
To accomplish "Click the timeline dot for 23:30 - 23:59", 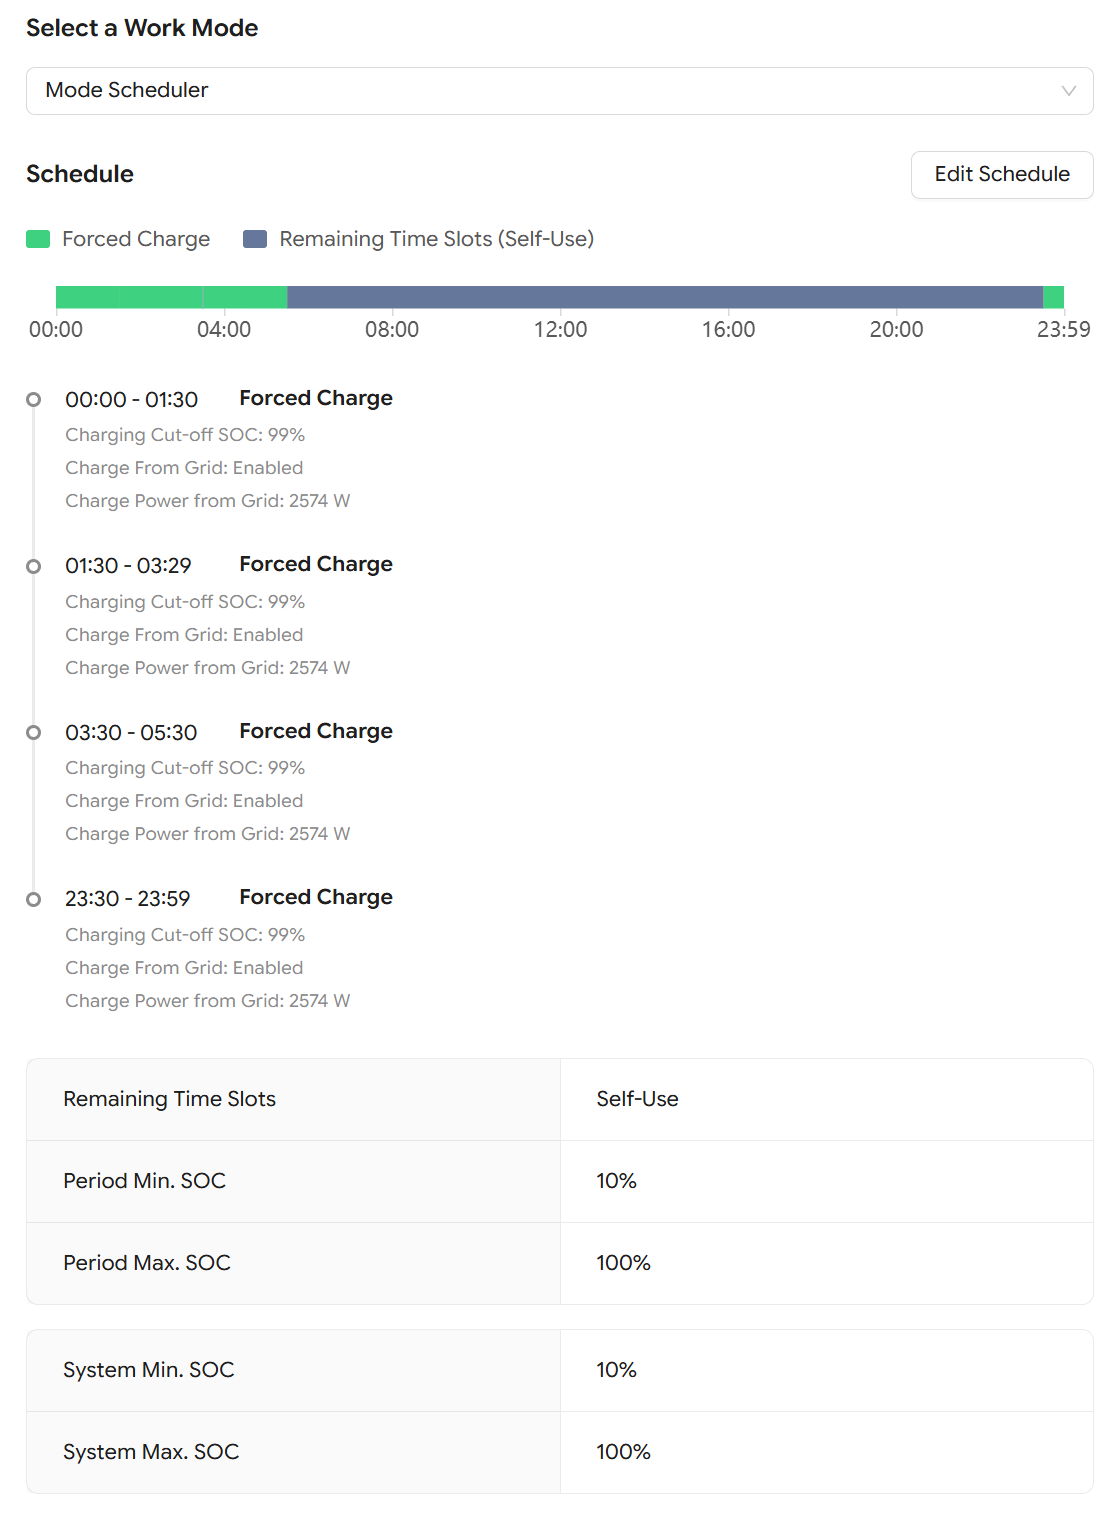I will pos(34,899).
